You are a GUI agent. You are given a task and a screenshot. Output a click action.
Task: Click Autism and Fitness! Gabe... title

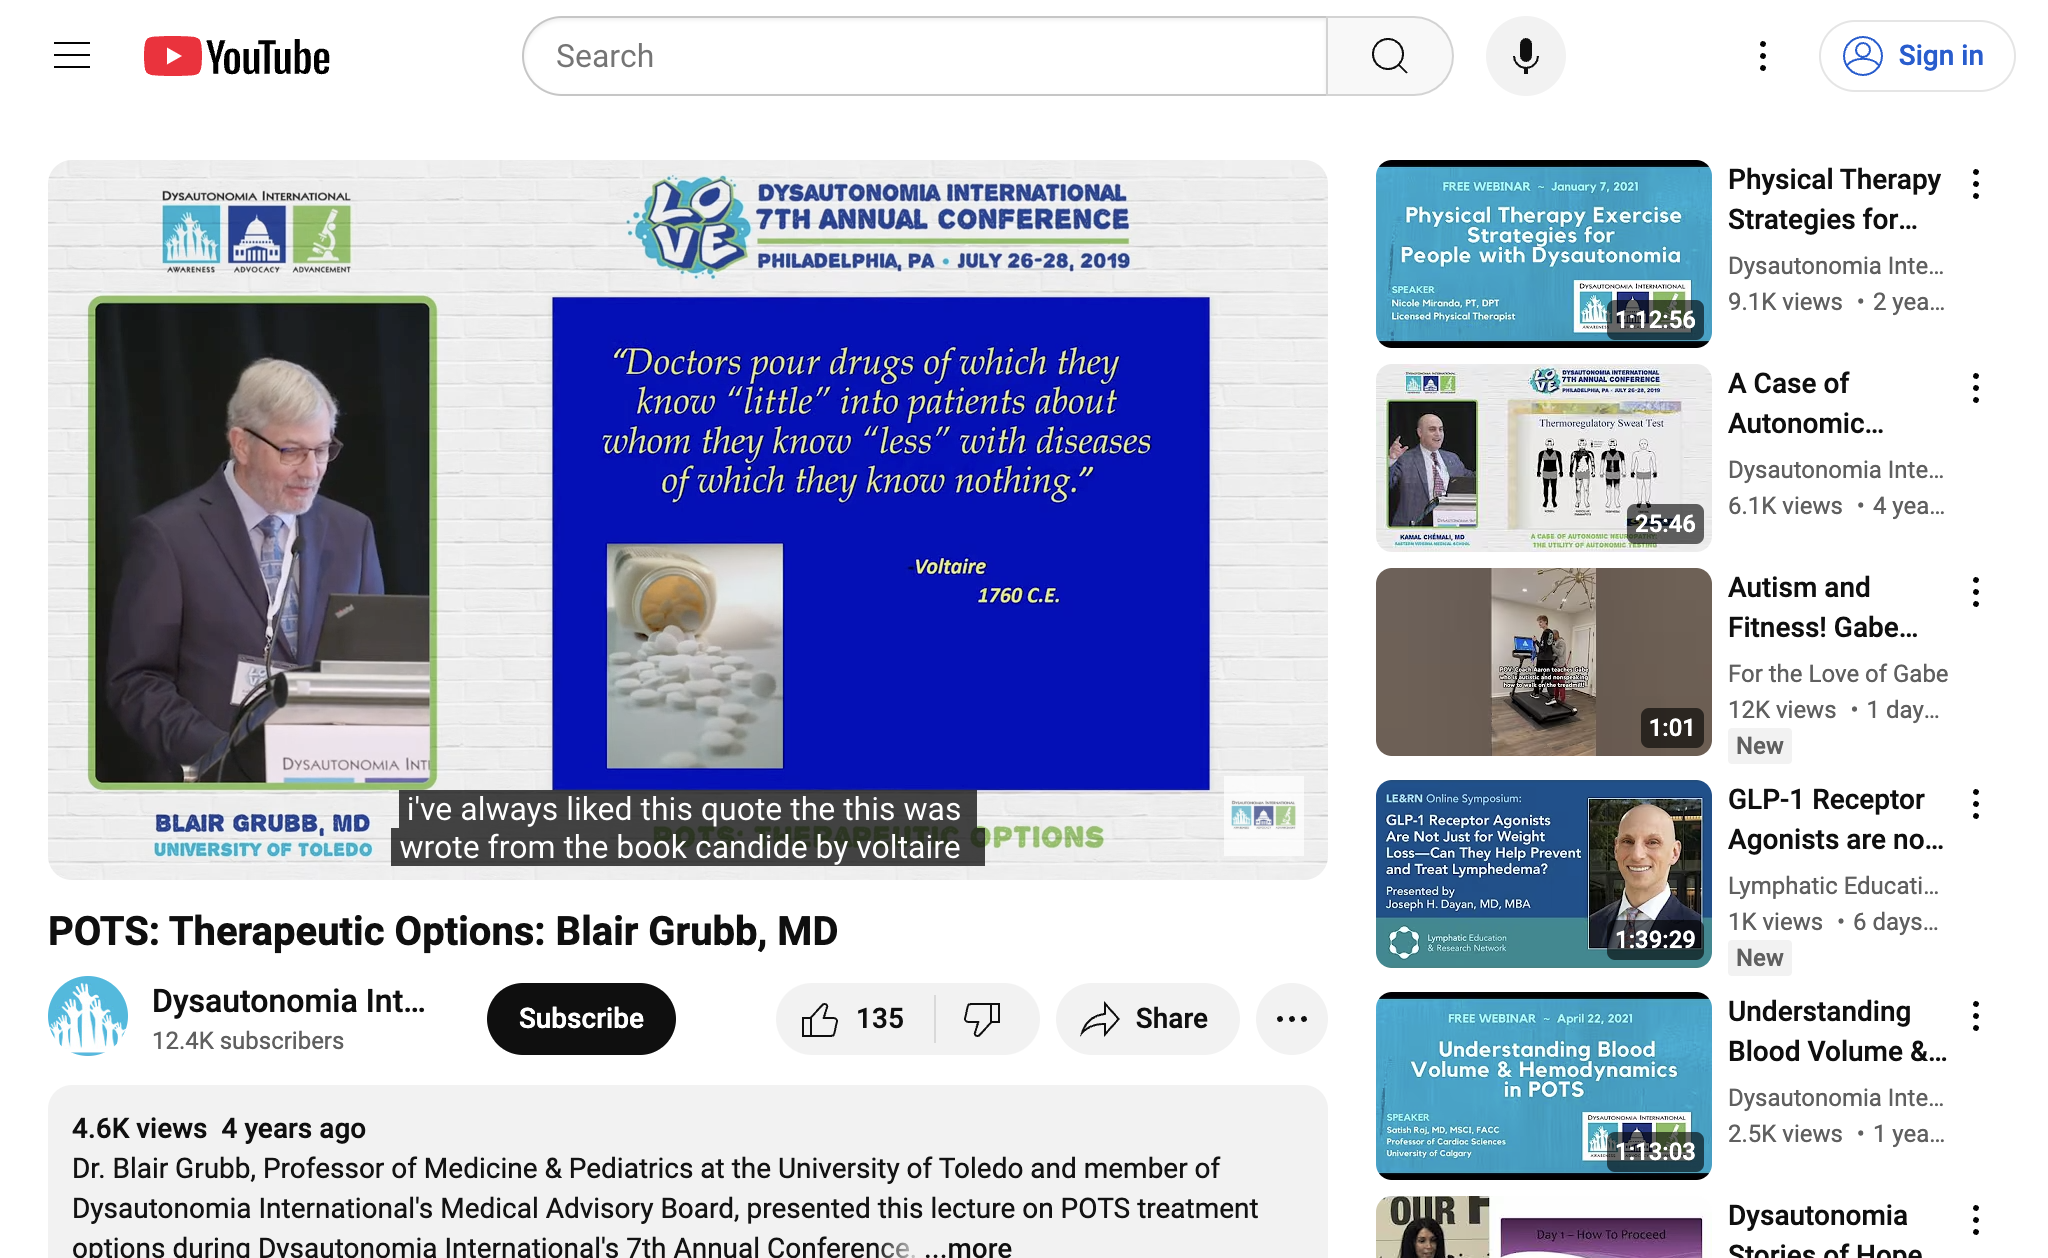point(1823,607)
